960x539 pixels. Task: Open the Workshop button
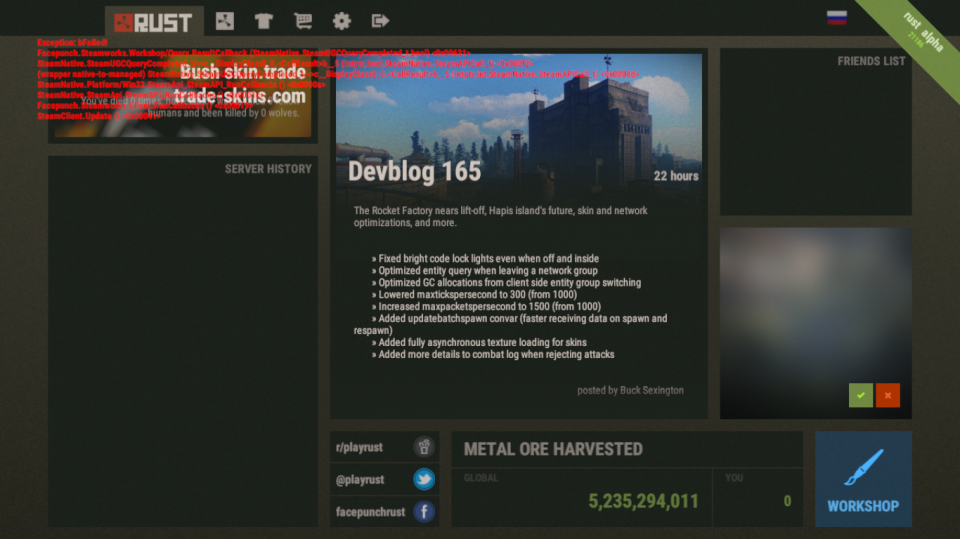(863, 479)
